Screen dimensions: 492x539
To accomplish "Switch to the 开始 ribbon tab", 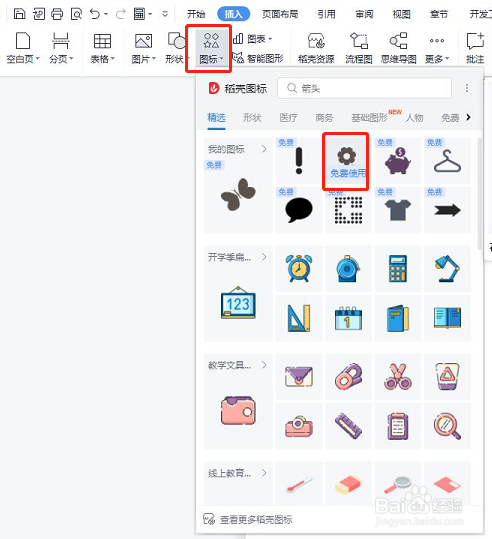I will [x=196, y=14].
